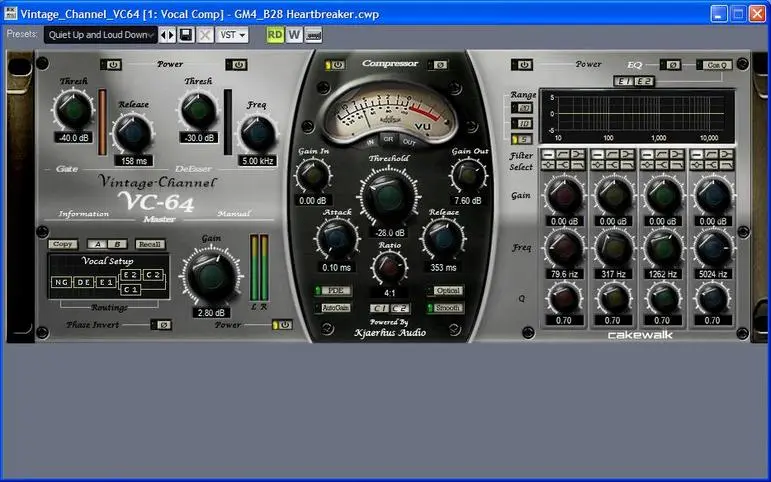Toggle the DeEsser power switch
Image resolution: width=771 pixels, height=482 pixels.
pos(237,64)
